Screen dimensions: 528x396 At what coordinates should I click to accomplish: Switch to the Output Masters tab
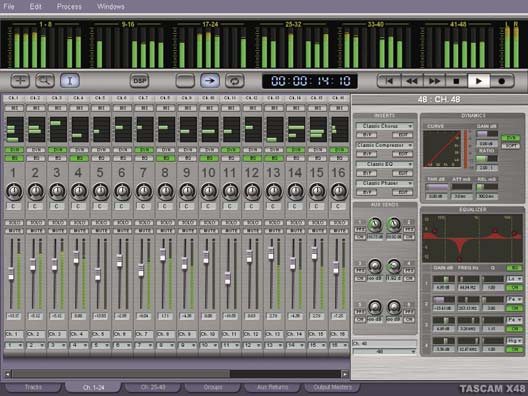(332, 387)
